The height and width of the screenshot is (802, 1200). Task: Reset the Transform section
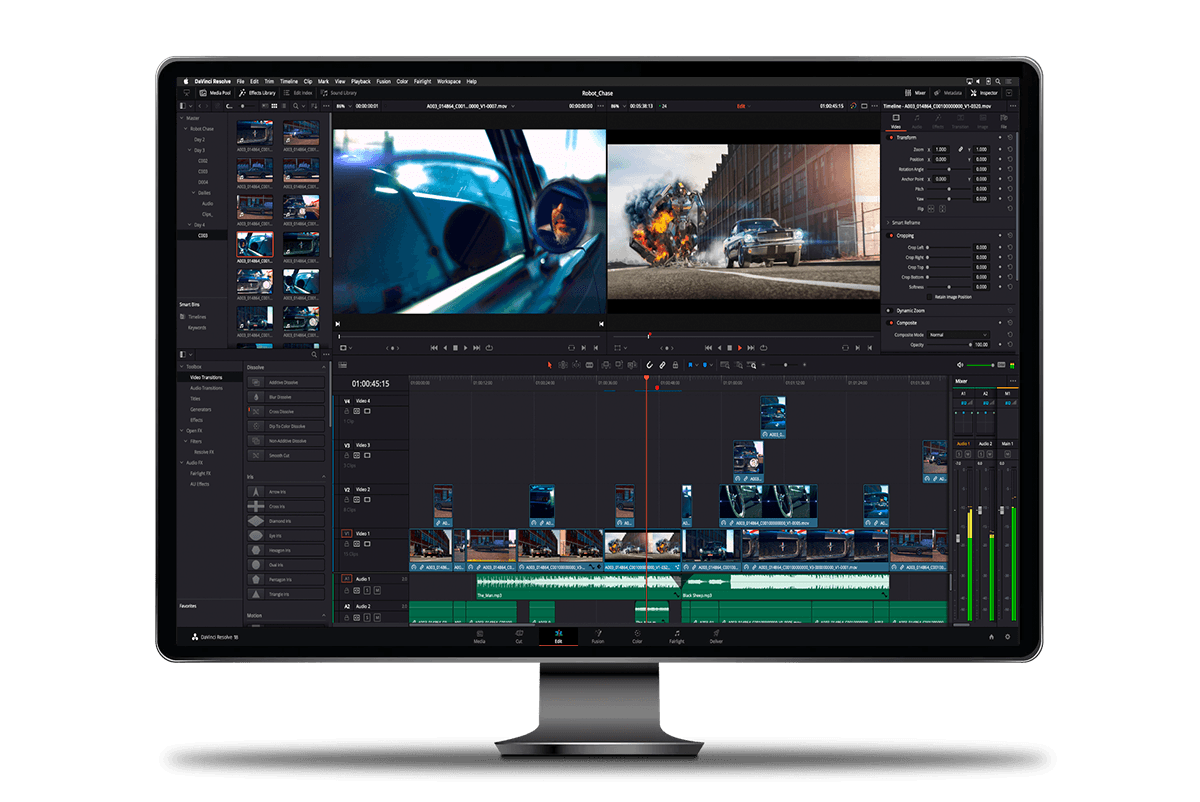[x=1009, y=137]
